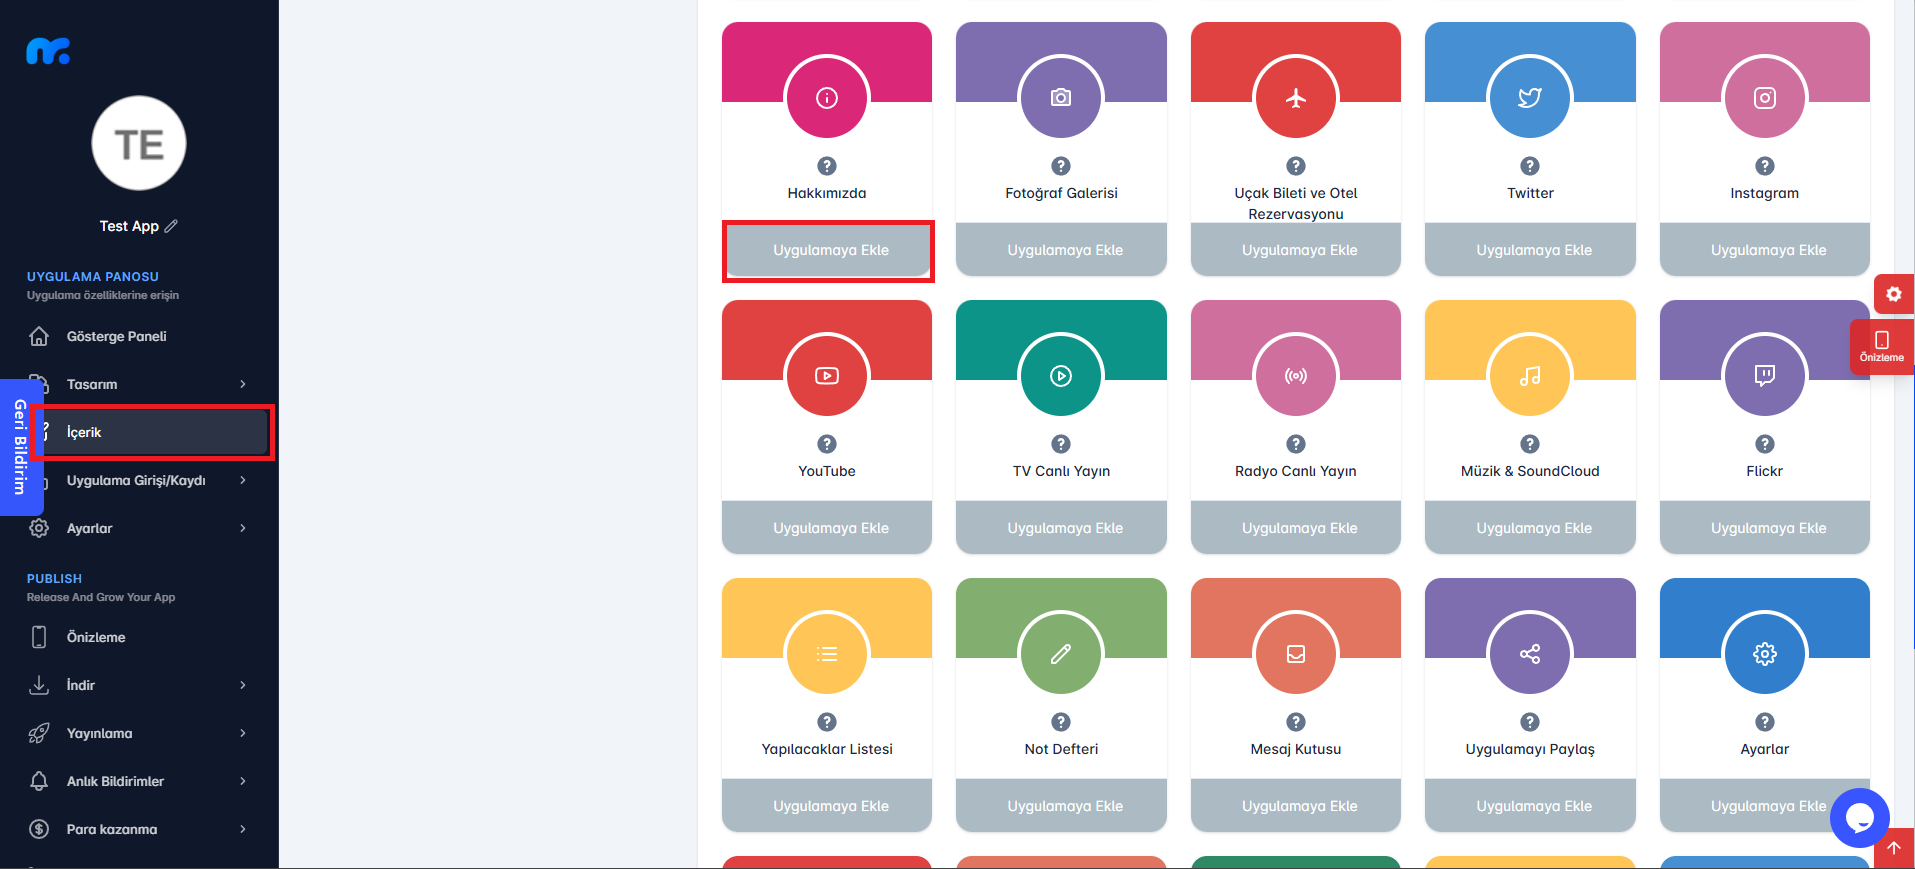Add Yapılacaklar Listesi with Uygulamaya Ekle
This screenshot has width=1915, height=869.
coord(827,806)
